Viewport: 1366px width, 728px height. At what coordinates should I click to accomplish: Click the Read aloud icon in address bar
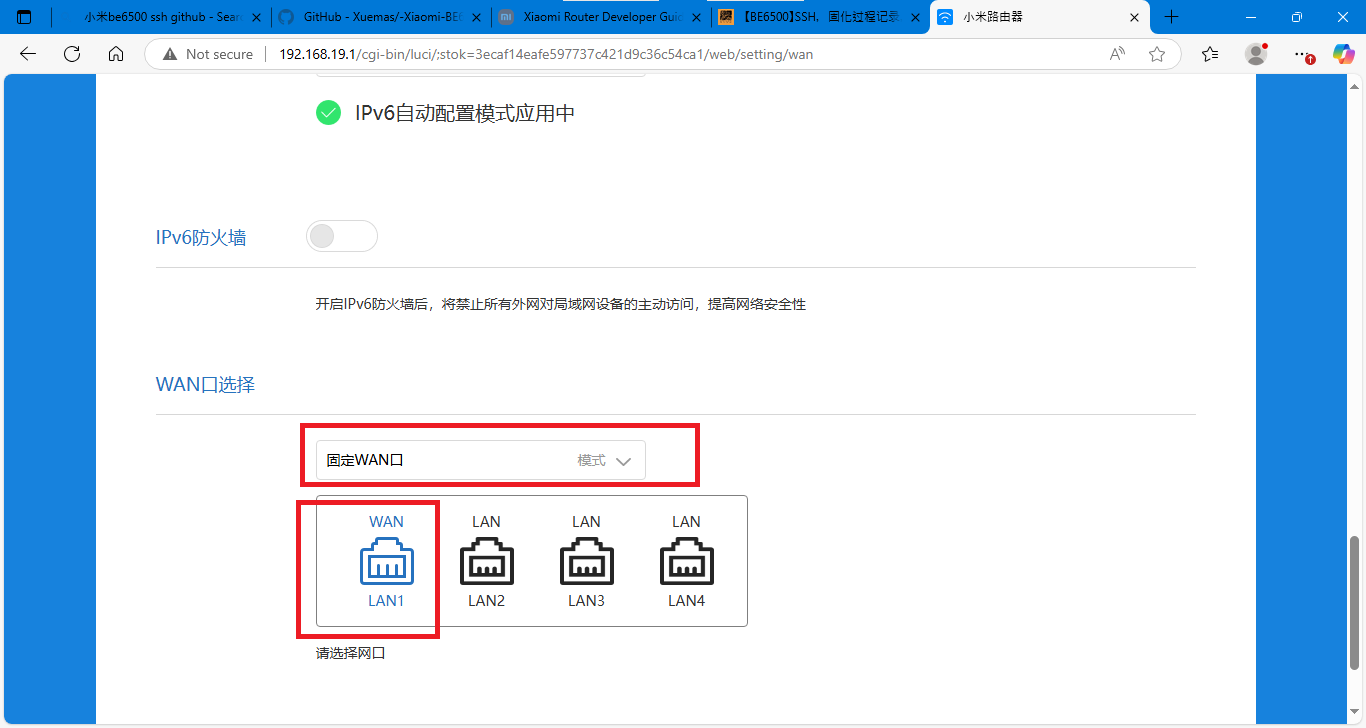pyautogui.click(x=1118, y=54)
